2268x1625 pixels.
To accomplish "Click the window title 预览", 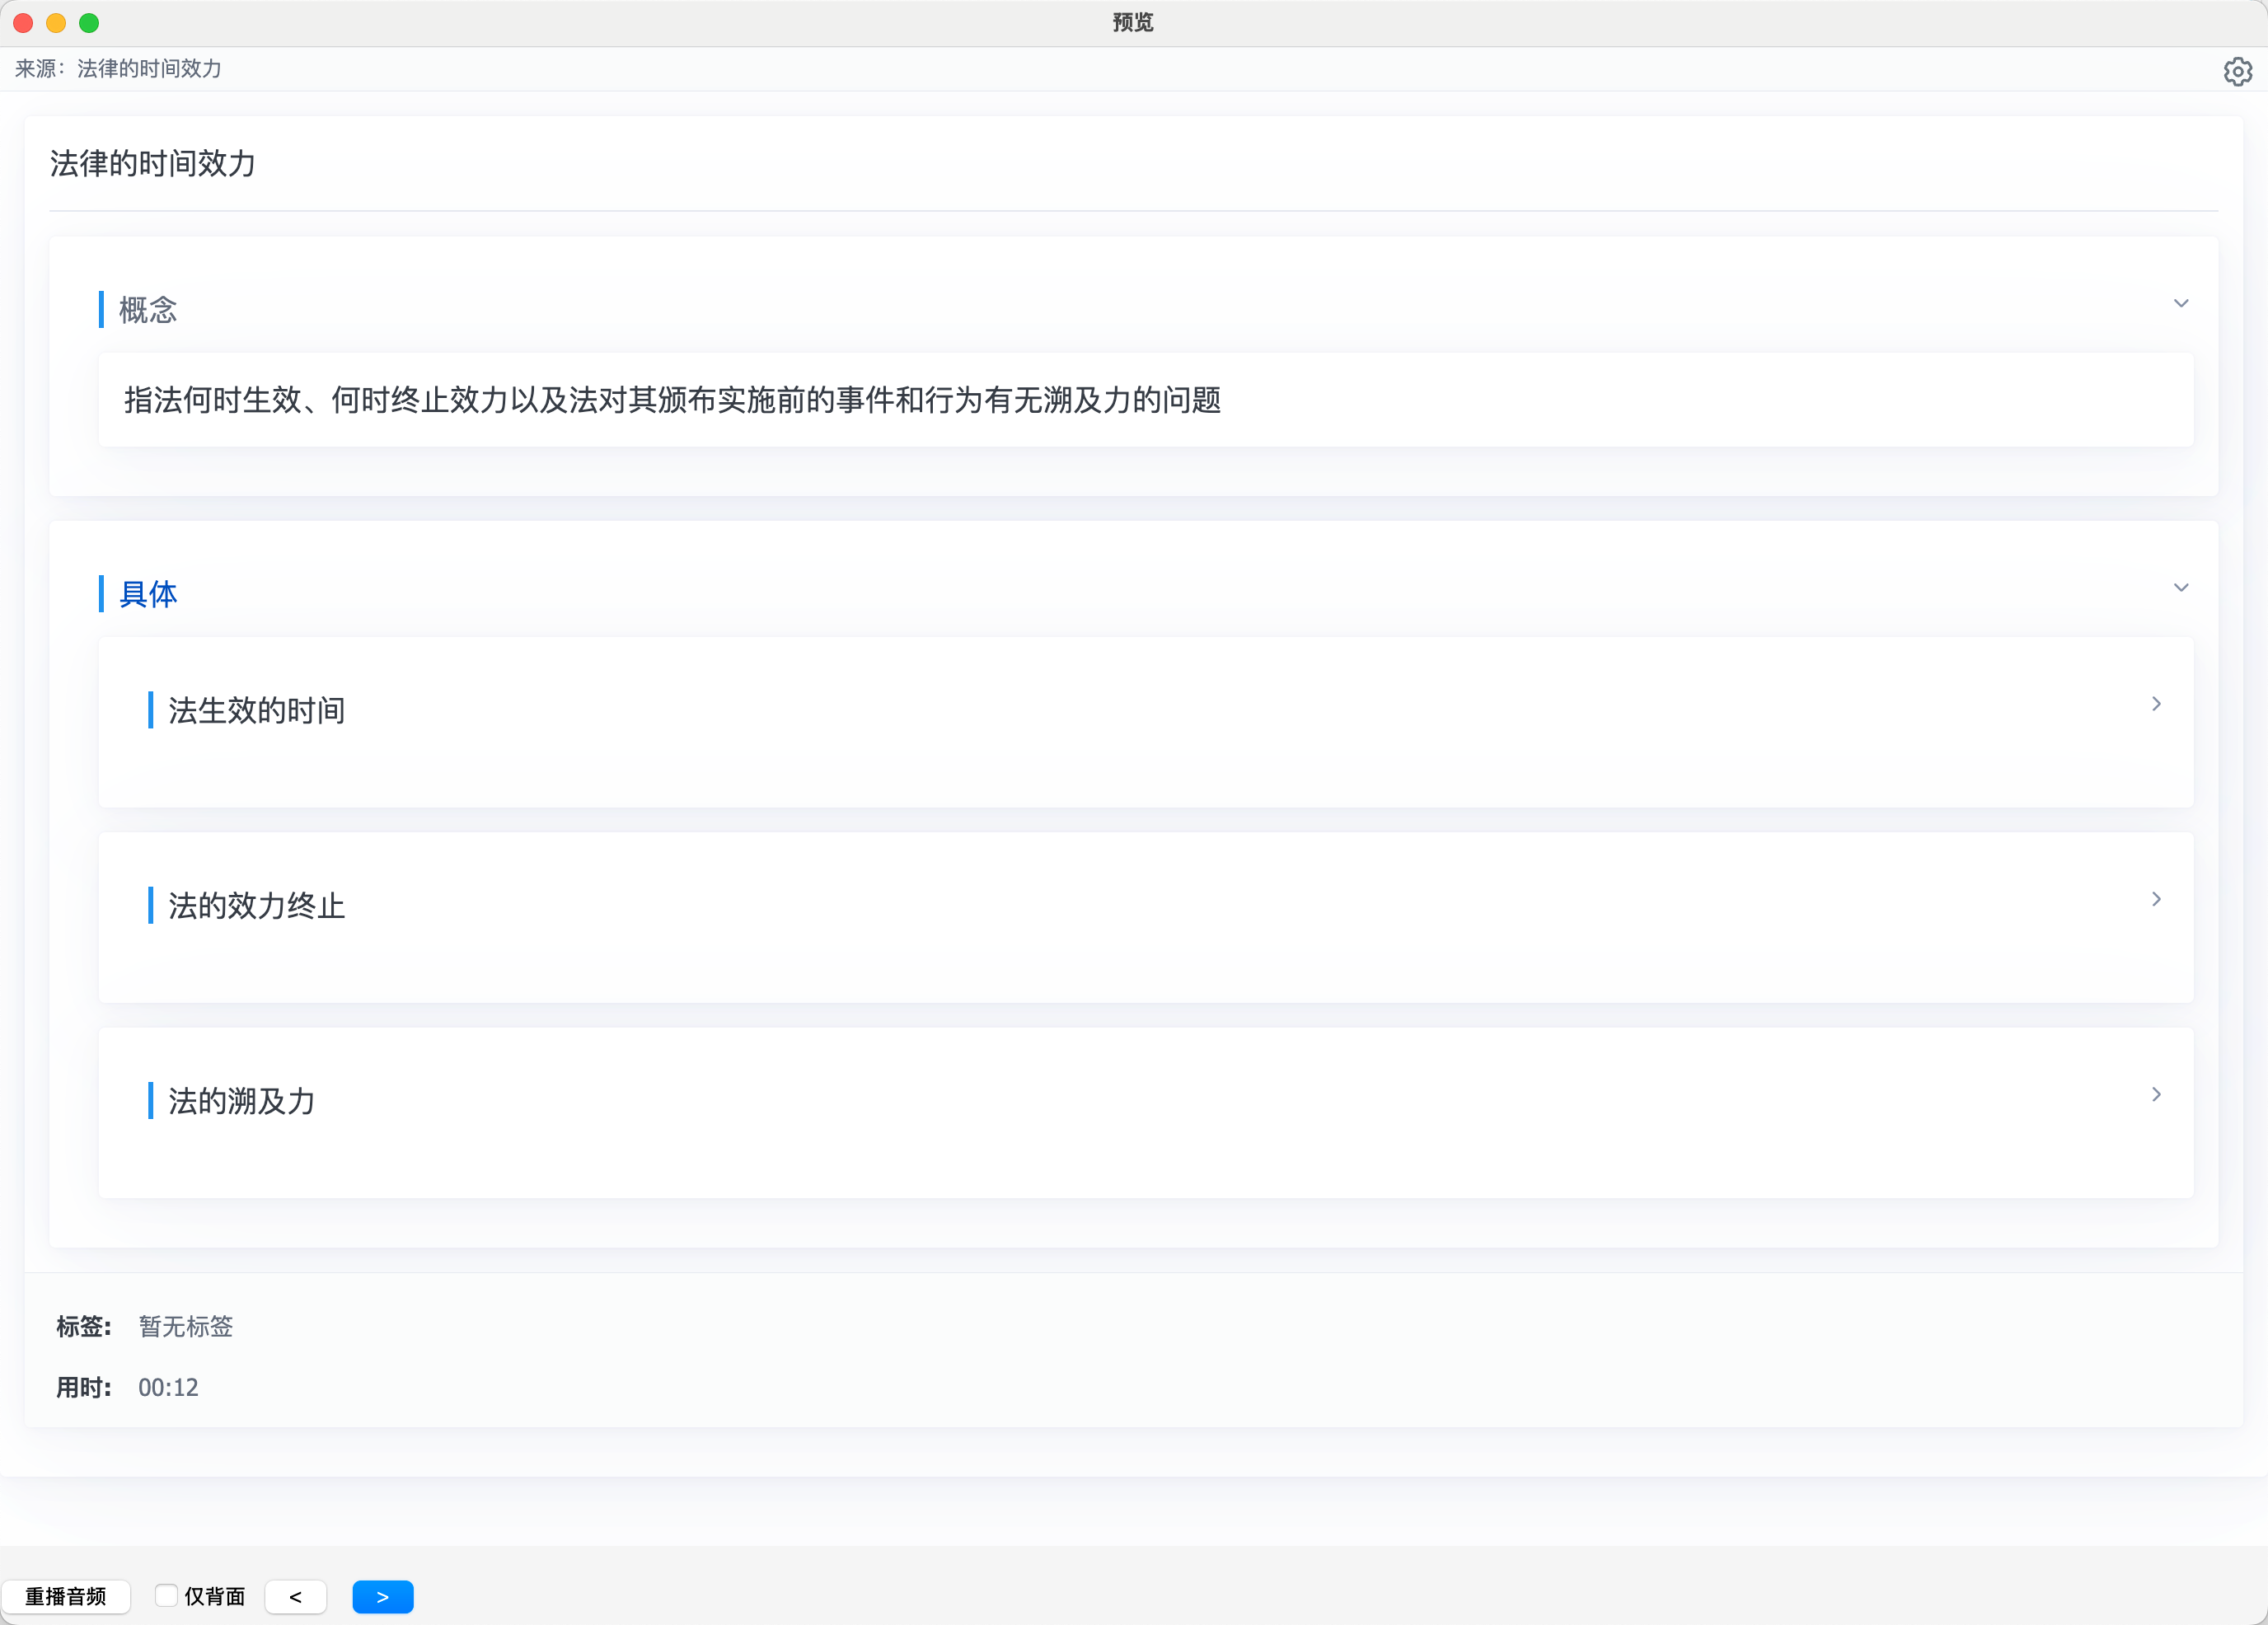I will (1133, 22).
